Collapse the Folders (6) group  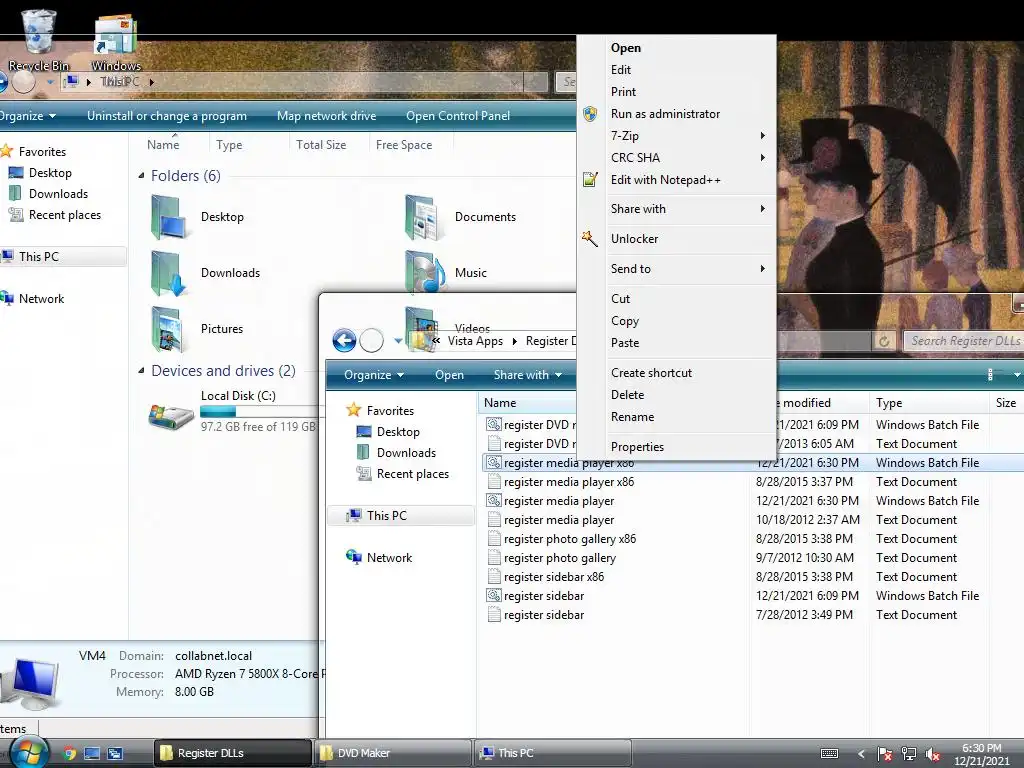pyautogui.click(x=141, y=176)
